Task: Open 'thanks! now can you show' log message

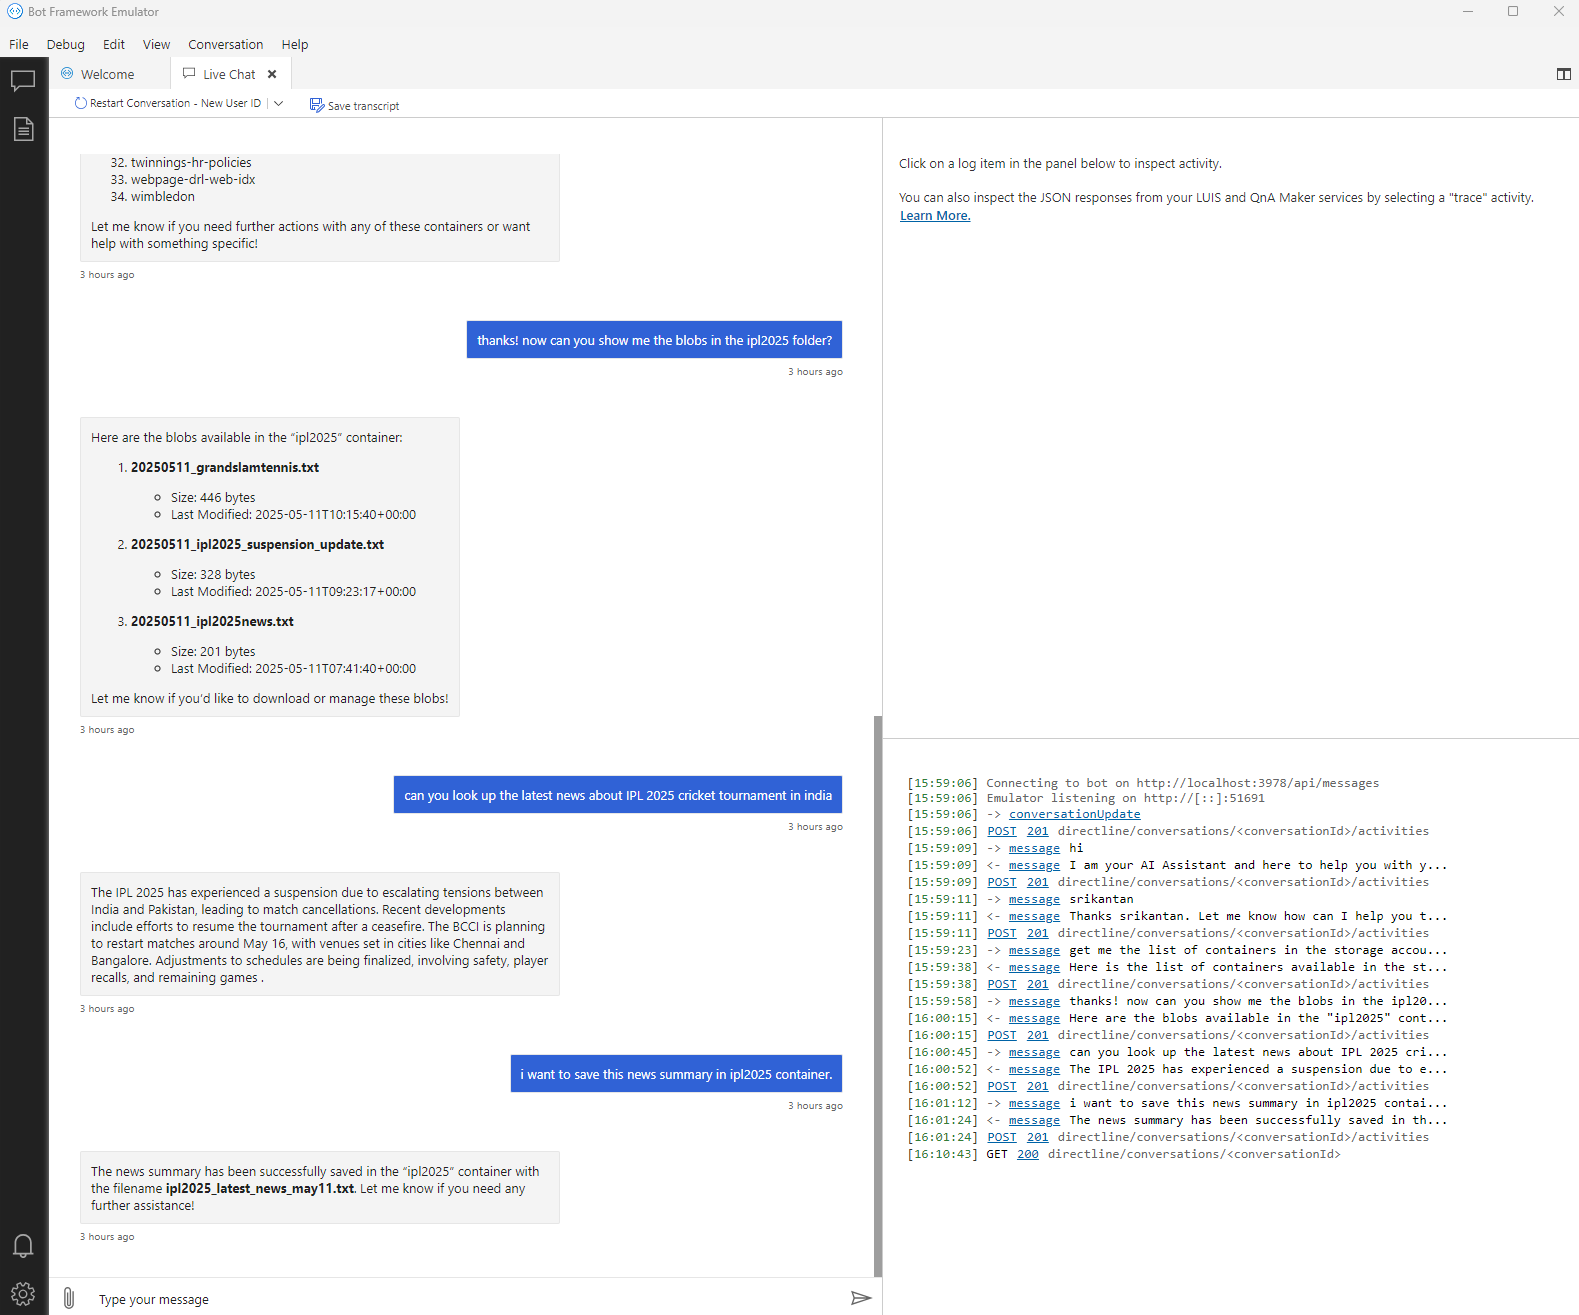Action: click(1034, 1001)
